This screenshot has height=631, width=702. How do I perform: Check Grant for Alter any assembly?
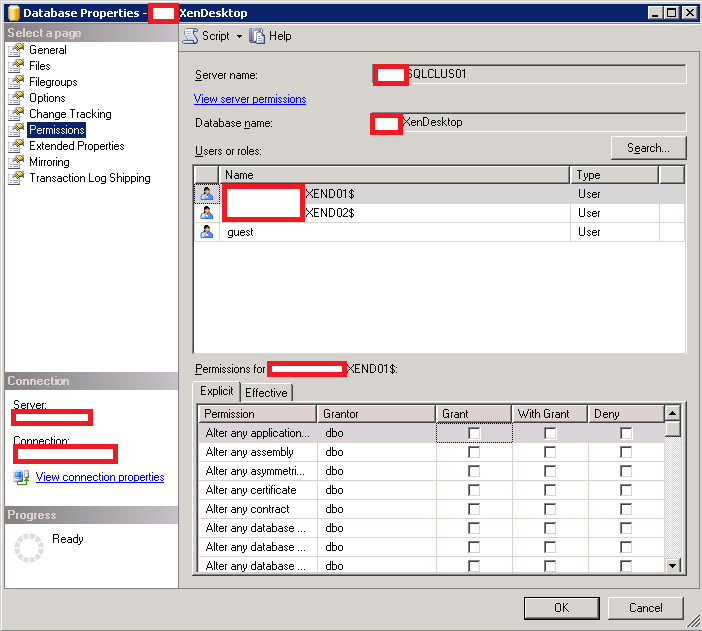tap(474, 452)
